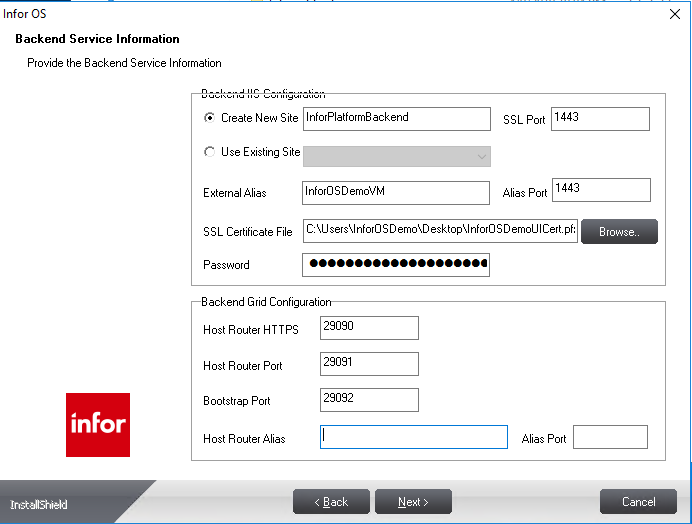Click the Backend Grid Configuration group label
The height and width of the screenshot is (524, 692).
pos(266,302)
